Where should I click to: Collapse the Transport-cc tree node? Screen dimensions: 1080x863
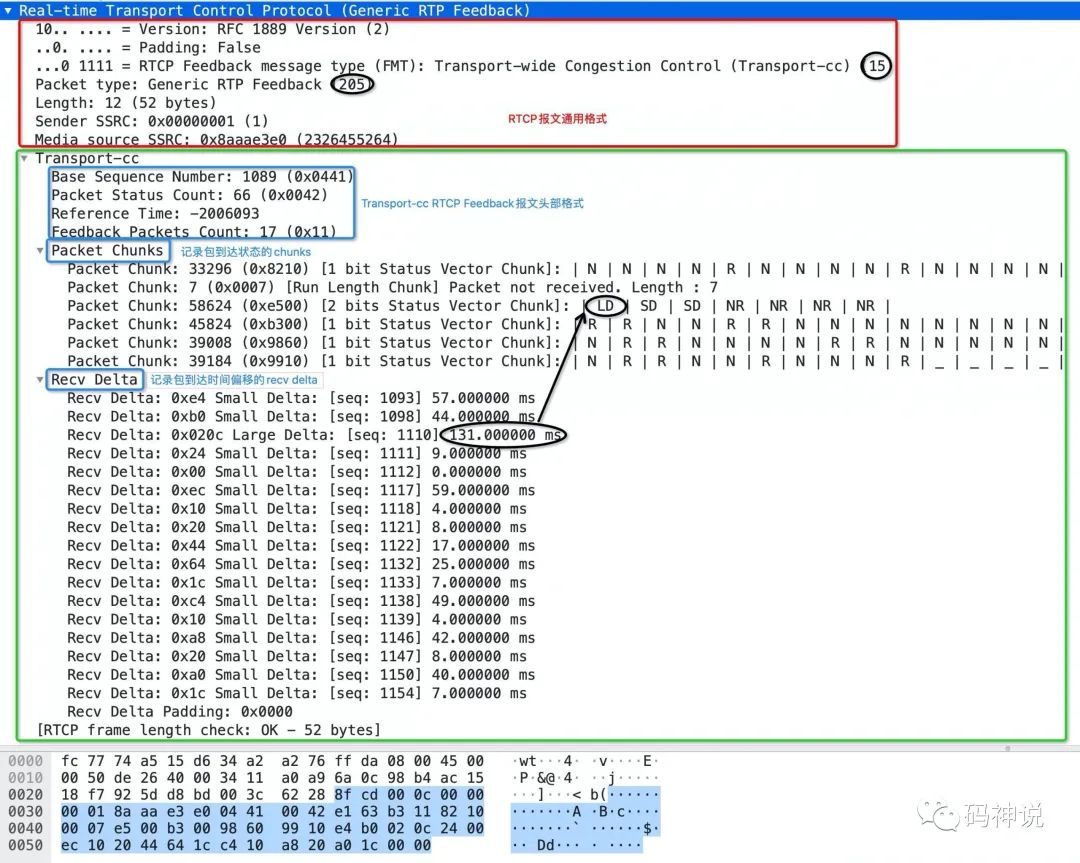pyautogui.click(x=25, y=158)
